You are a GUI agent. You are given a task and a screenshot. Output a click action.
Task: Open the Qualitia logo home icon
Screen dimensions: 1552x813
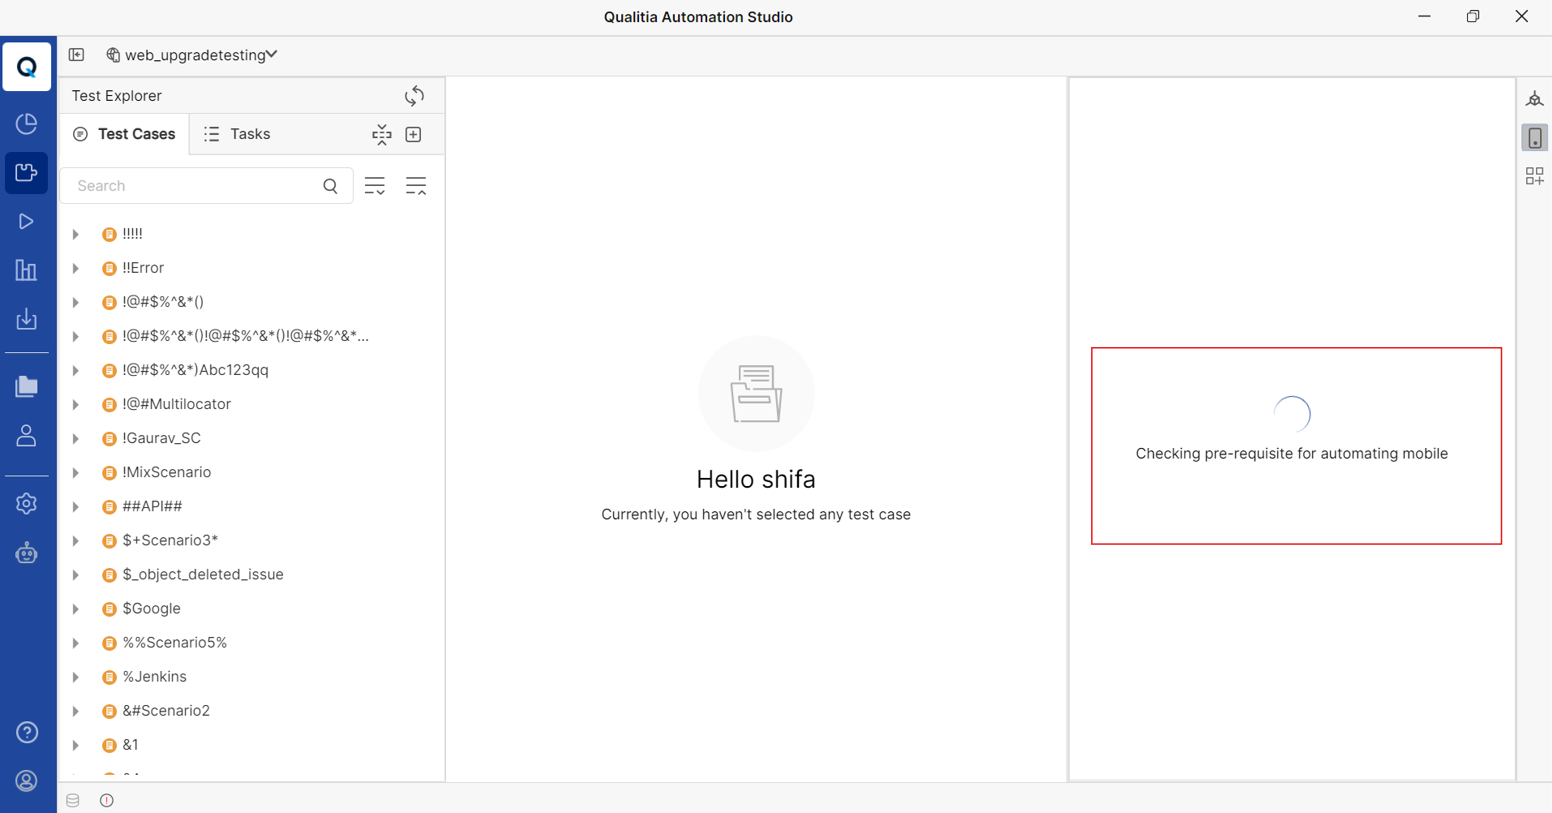pos(27,67)
